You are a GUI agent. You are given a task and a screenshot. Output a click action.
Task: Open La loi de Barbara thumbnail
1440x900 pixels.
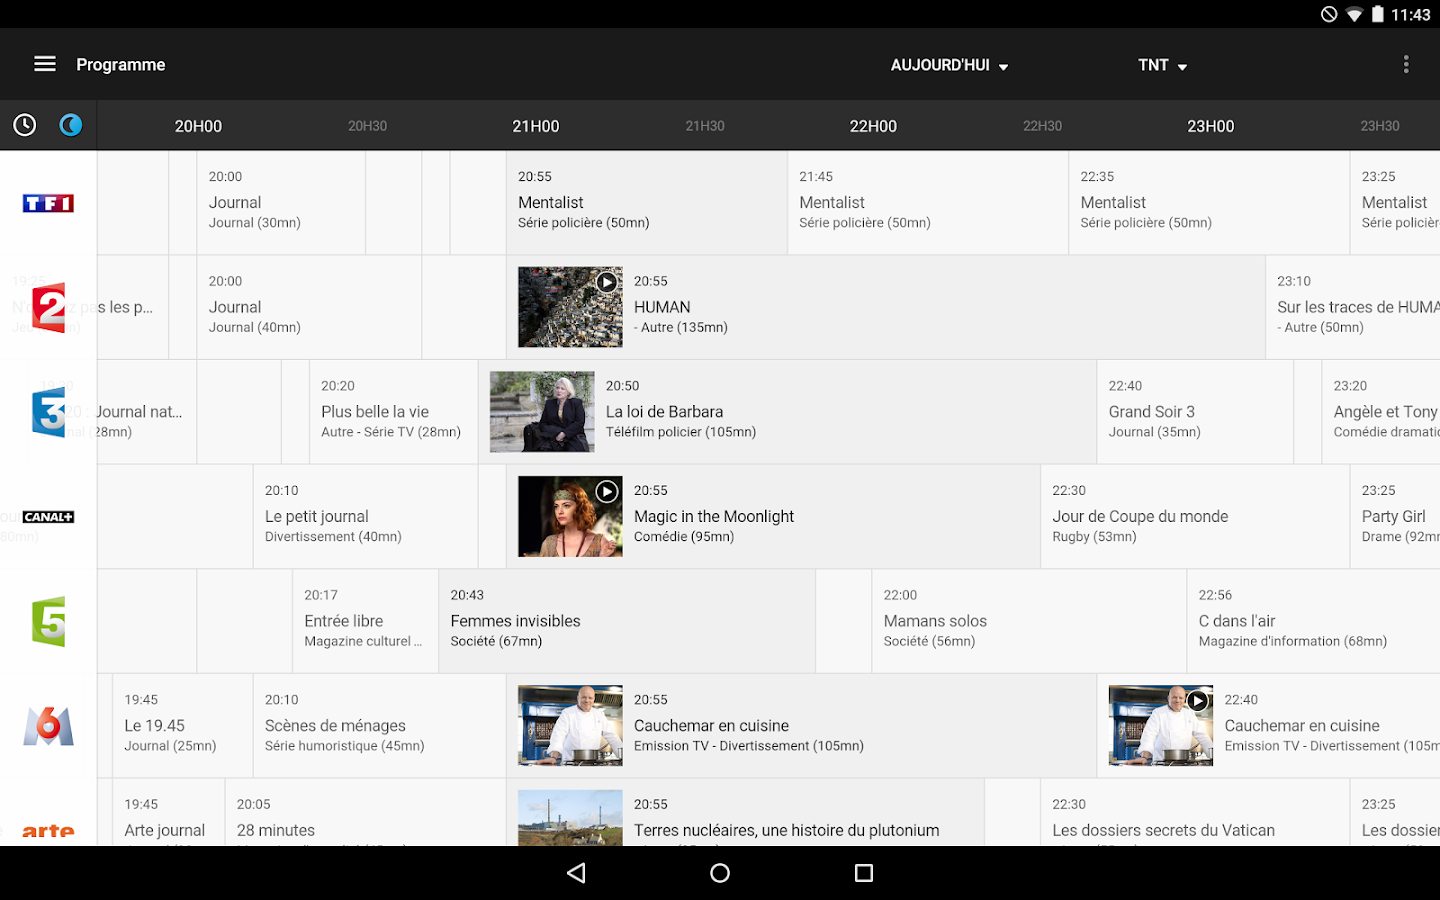pos(542,412)
